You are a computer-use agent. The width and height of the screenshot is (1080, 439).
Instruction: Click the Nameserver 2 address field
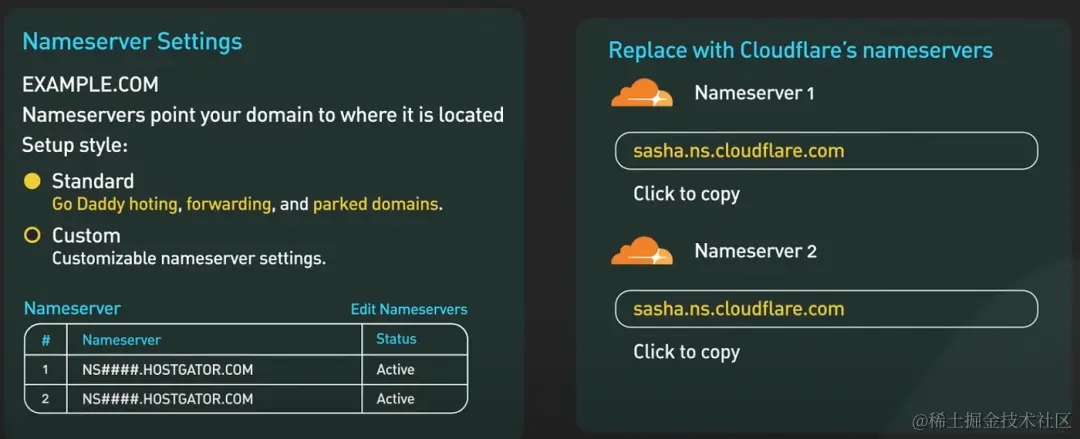(826, 308)
